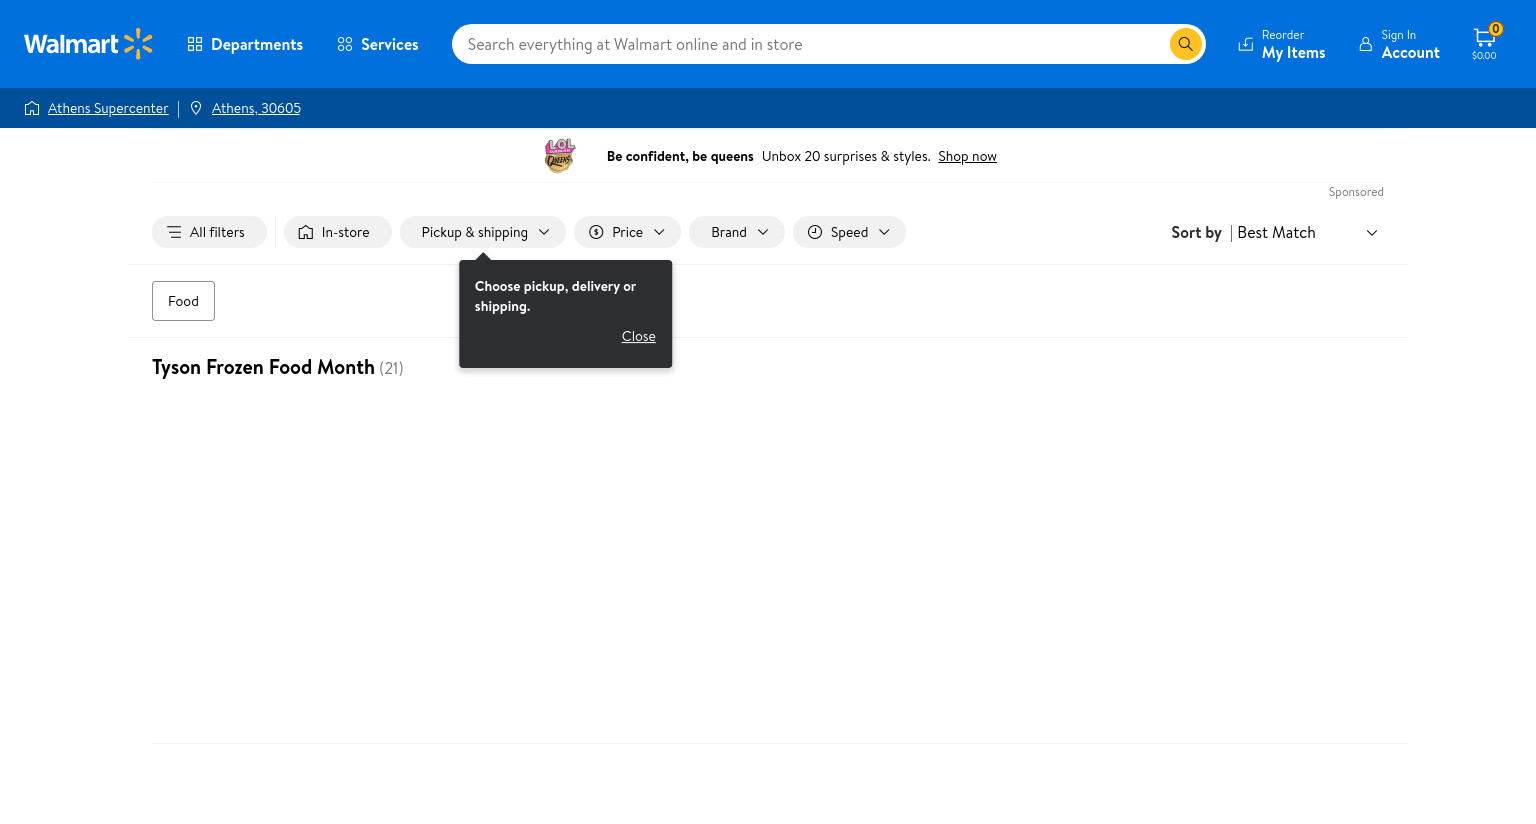Click the Pickup & shipping chevron

pyautogui.click(x=544, y=232)
